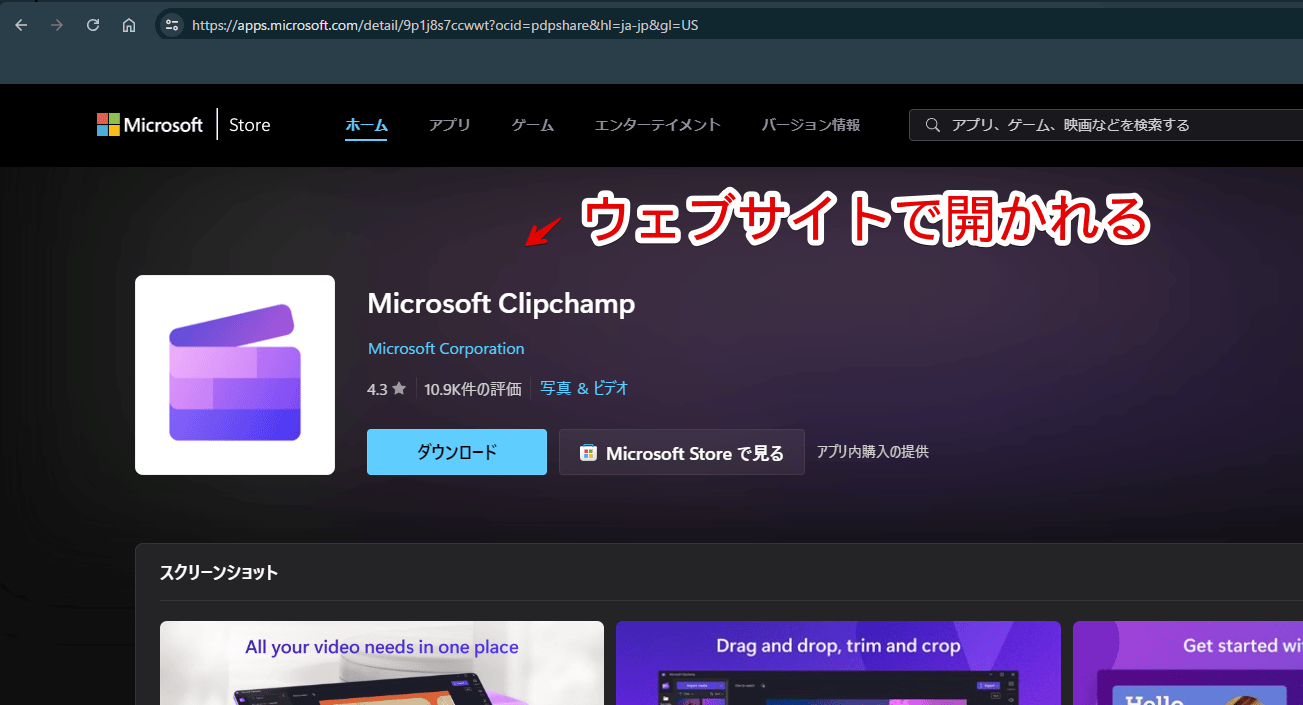Click the Microsoft logo
The image size is (1303, 705).
(x=150, y=125)
